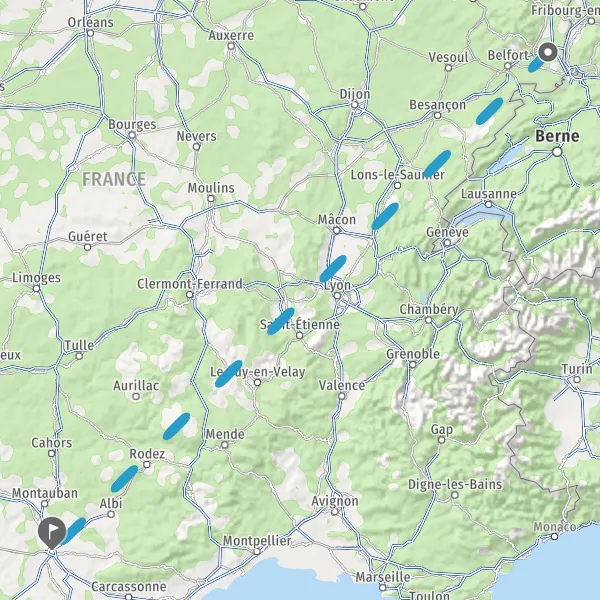
Task: Click the blue route dash near Besançon
Action: point(489,111)
